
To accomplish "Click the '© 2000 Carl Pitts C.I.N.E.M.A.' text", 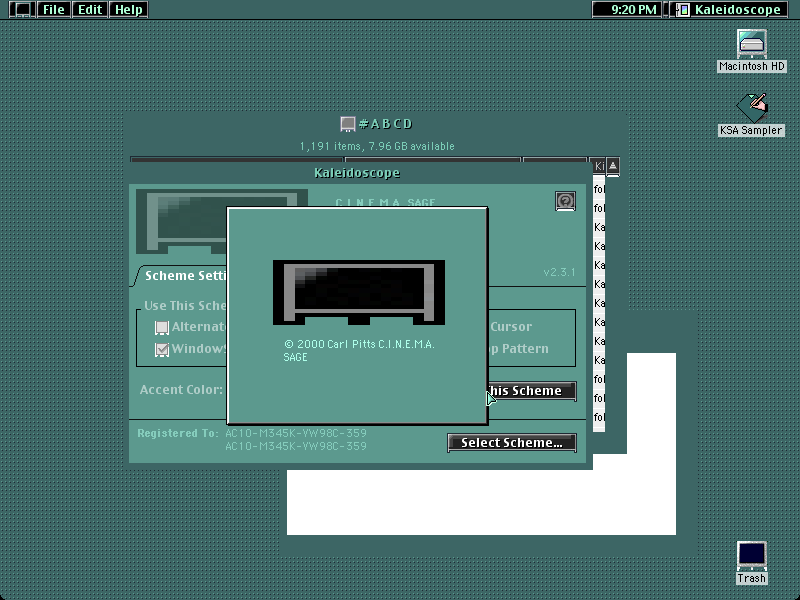I will pos(359,344).
